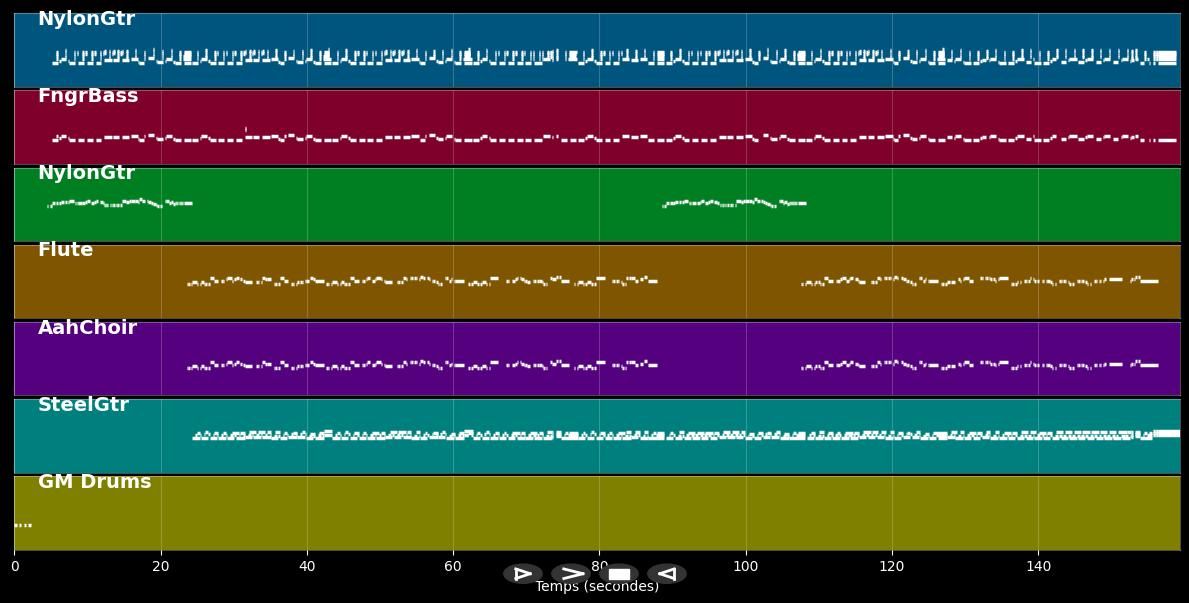Click the right-pointing triangle playback button
The width and height of the screenshot is (1189, 603).
522,574
